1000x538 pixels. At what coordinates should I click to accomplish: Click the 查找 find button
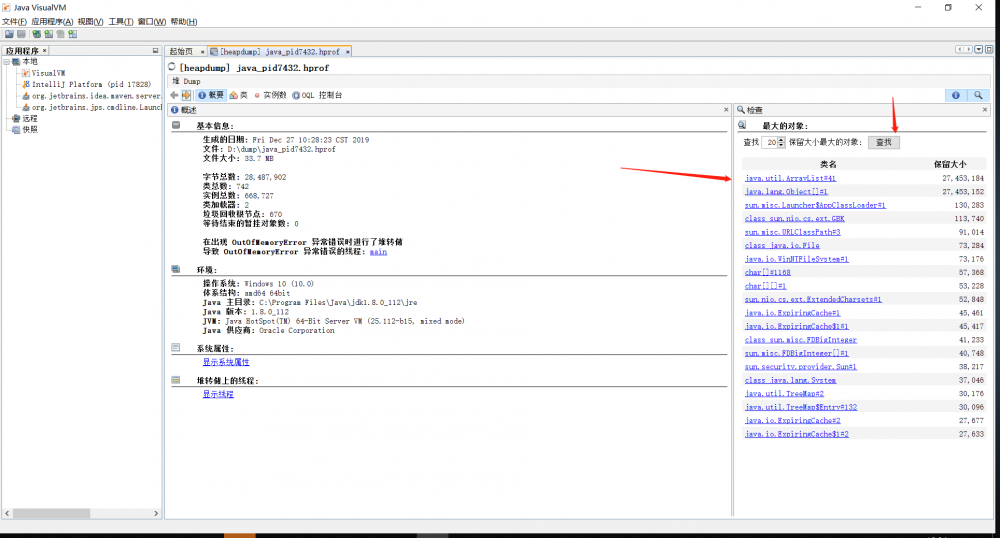pos(884,142)
